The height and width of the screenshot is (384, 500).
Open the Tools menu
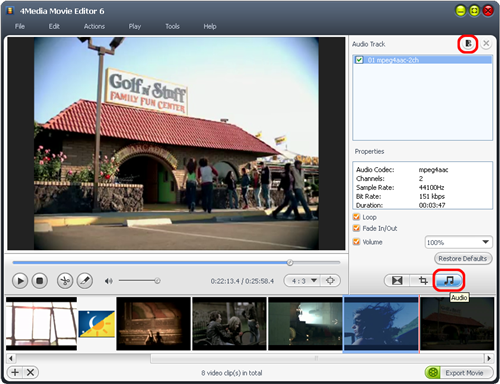click(172, 26)
